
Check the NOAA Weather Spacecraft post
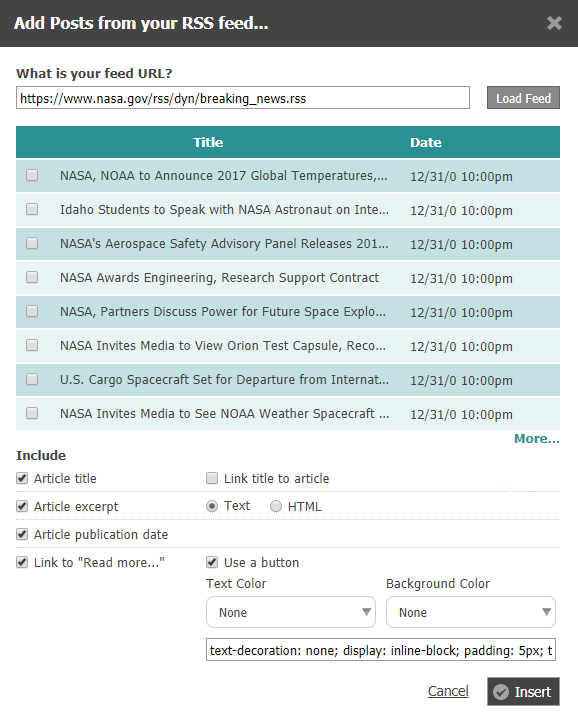click(32, 413)
